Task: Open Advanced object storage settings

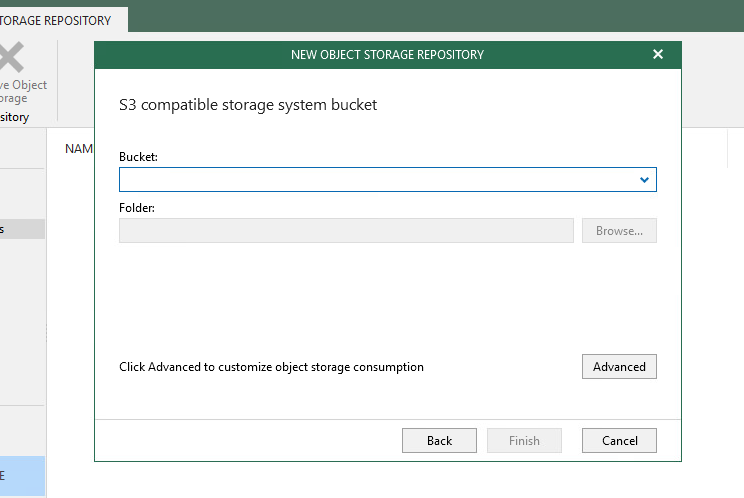Action: coord(619,366)
